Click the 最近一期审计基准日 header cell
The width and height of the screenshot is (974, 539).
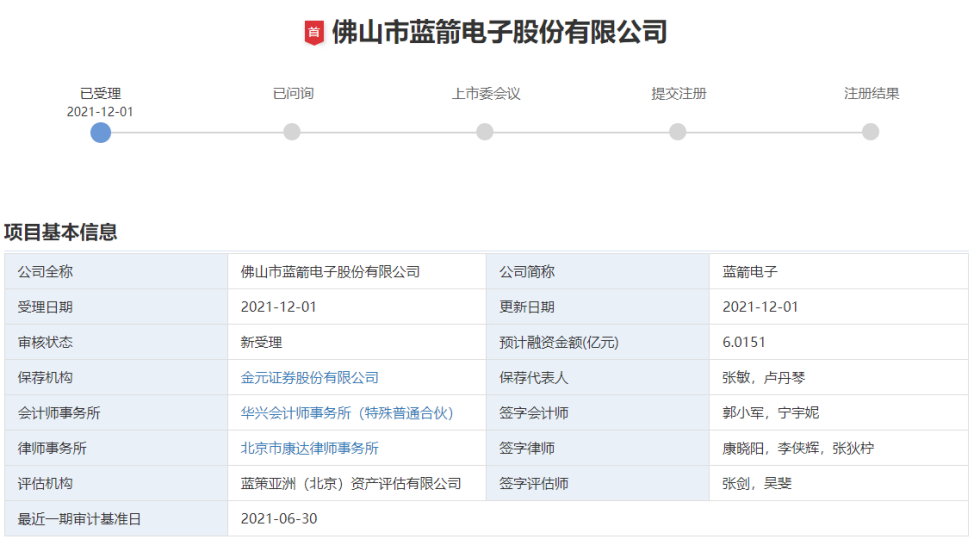(116, 519)
